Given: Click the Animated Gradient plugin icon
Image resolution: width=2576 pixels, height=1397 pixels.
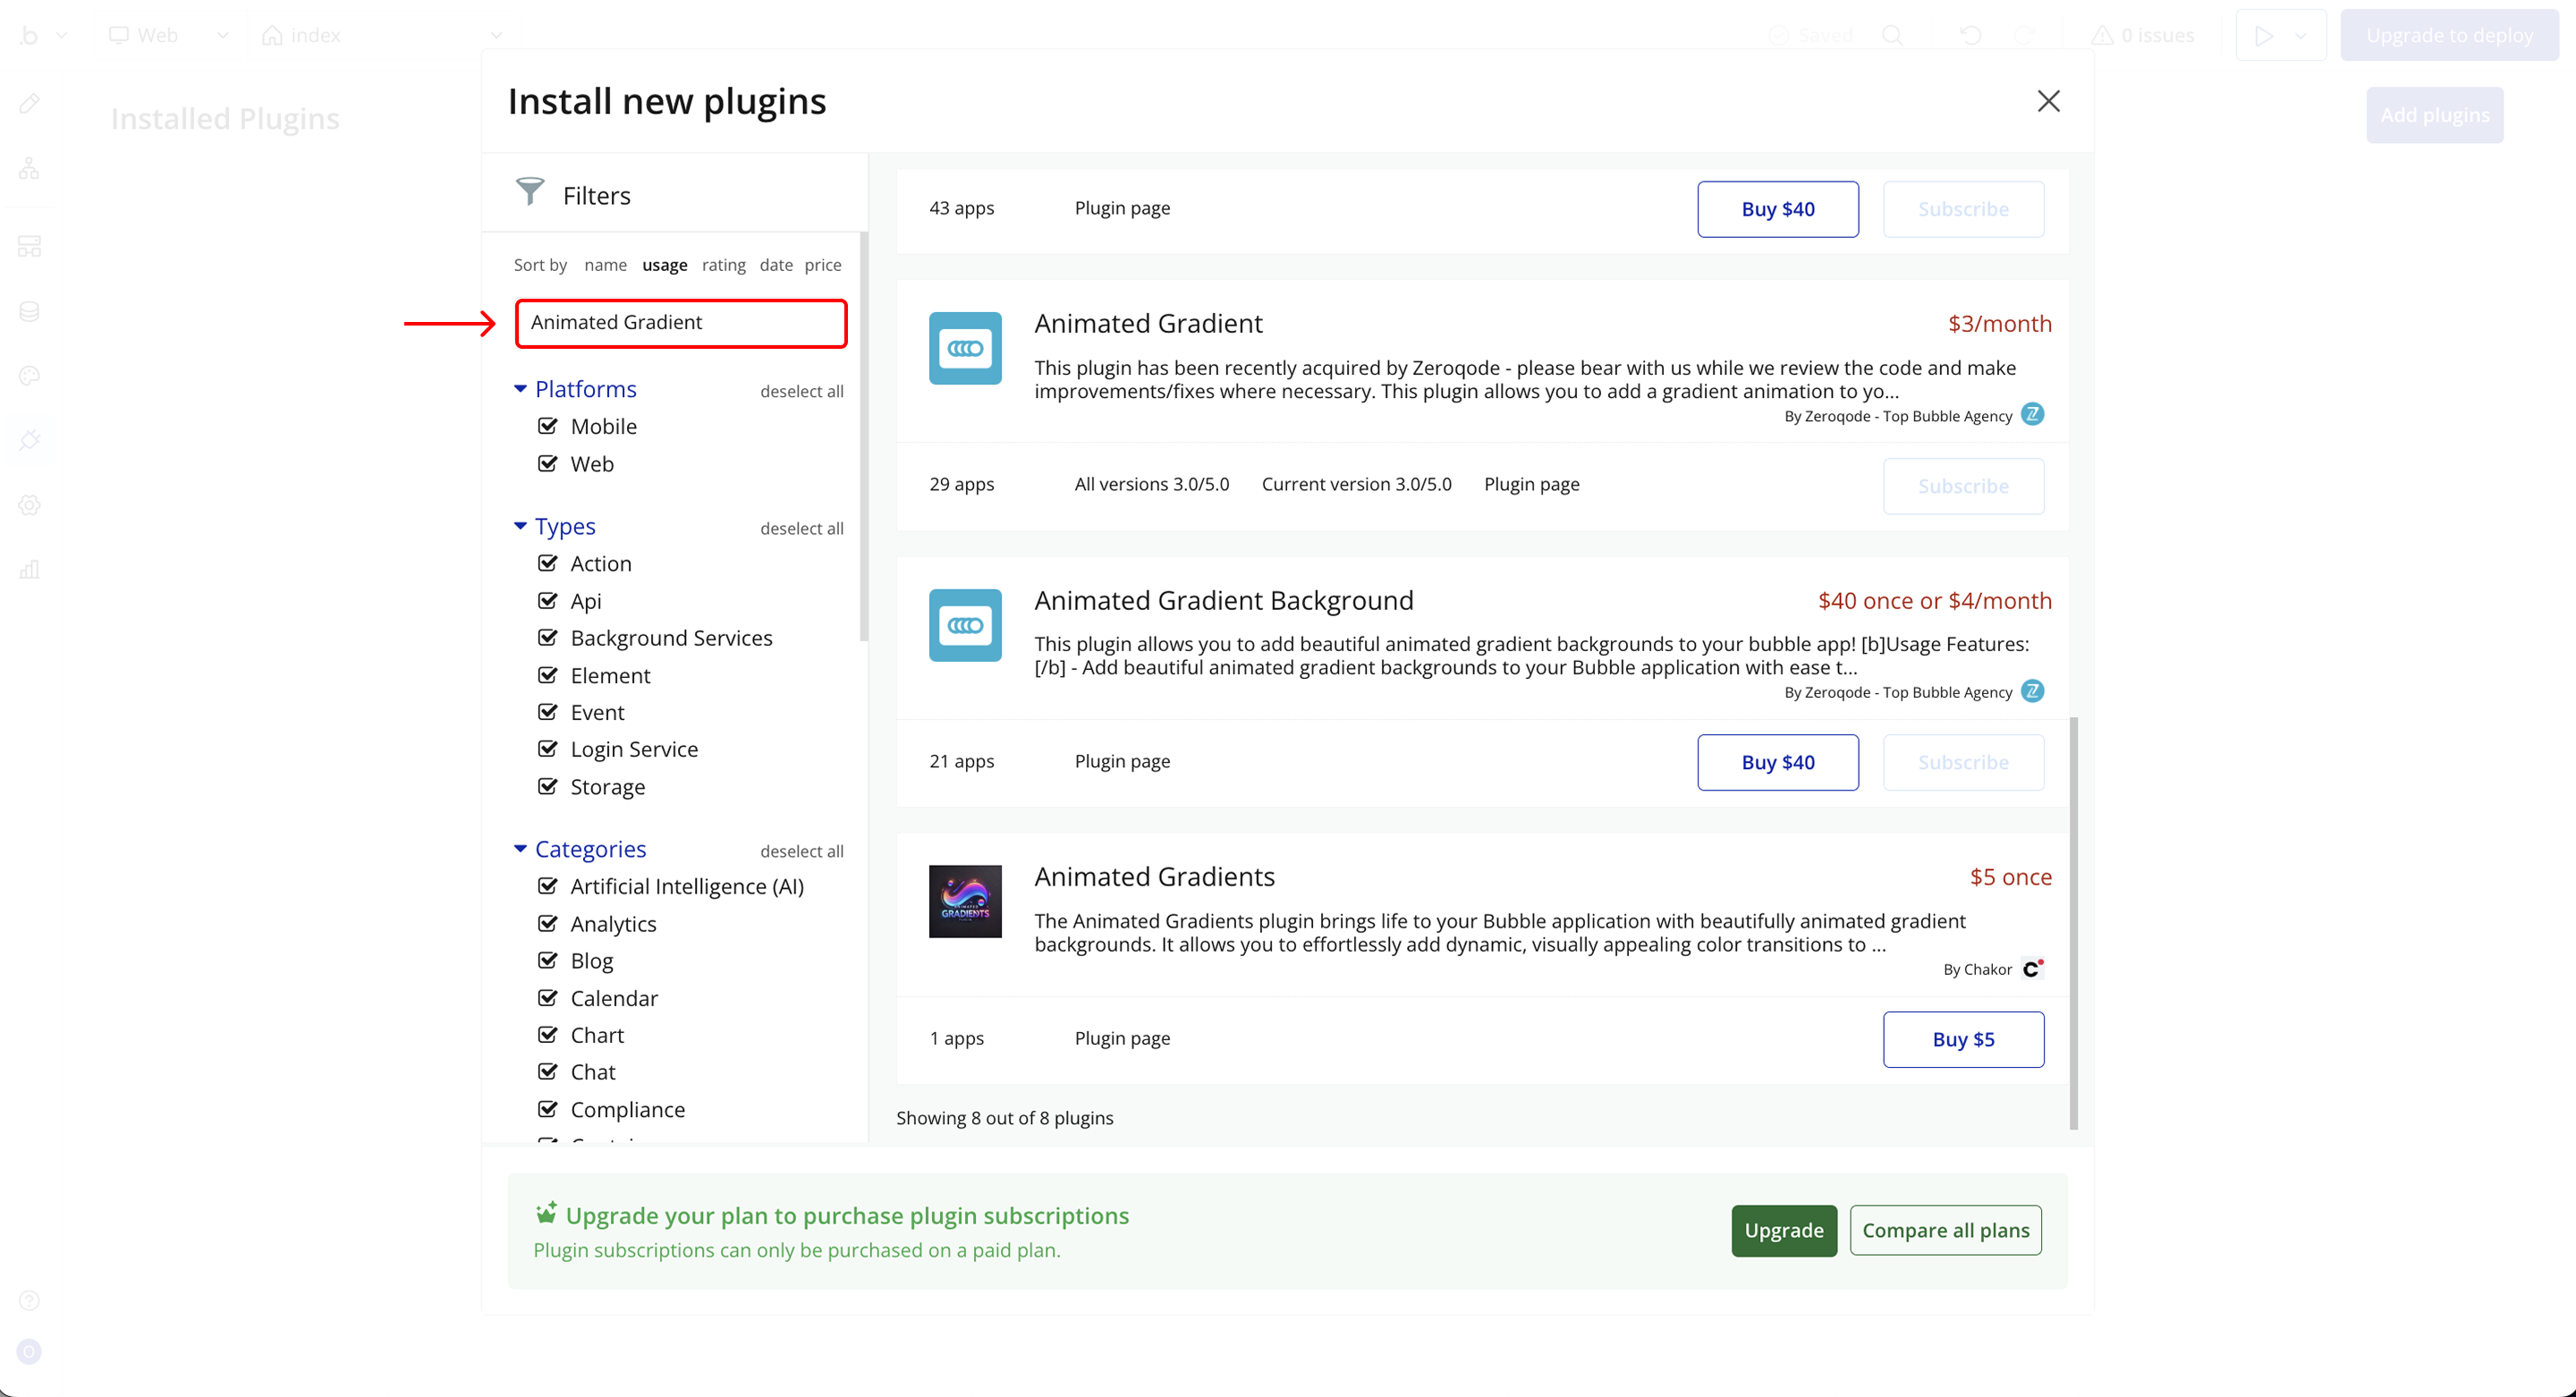Looking at the screenshot, I should click(964, 348).
